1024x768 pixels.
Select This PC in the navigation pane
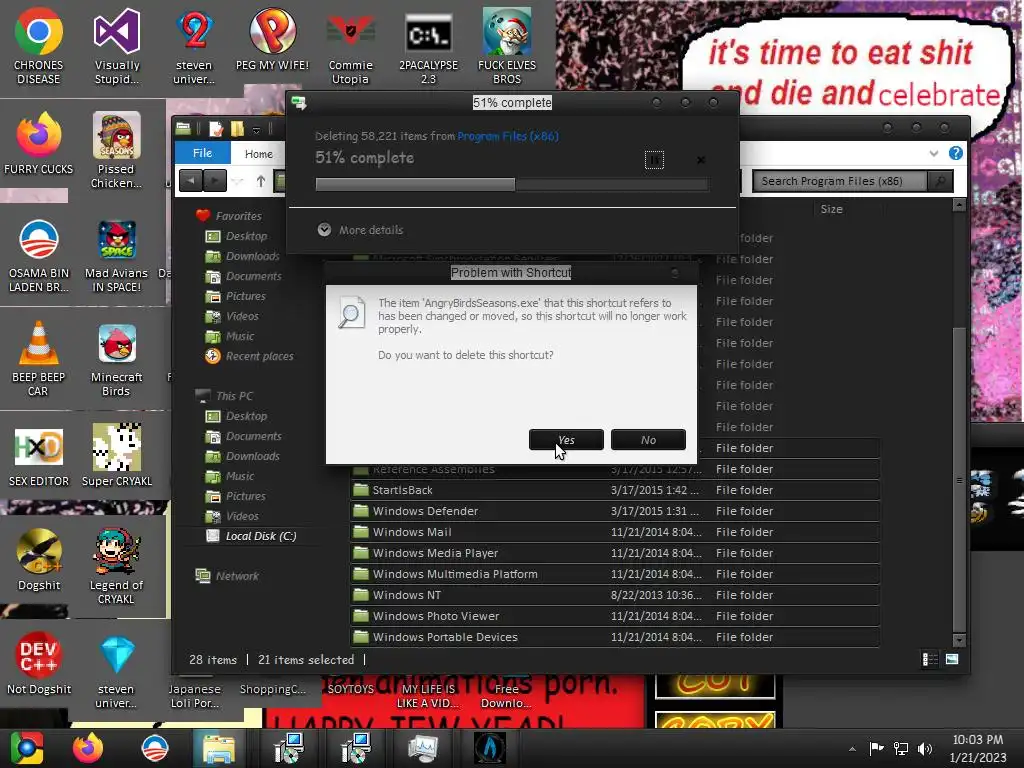pos(224,396)
